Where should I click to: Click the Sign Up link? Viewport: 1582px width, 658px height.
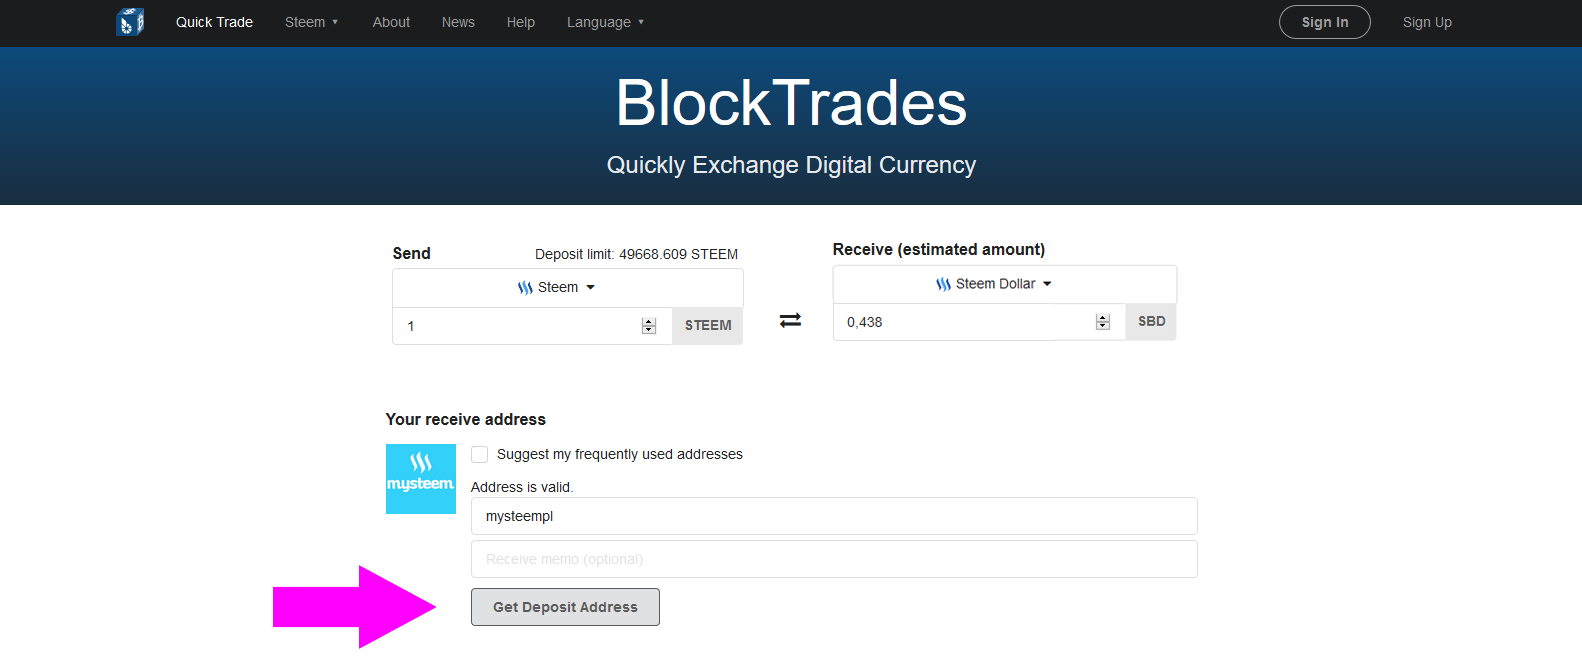click(1427, 22)
